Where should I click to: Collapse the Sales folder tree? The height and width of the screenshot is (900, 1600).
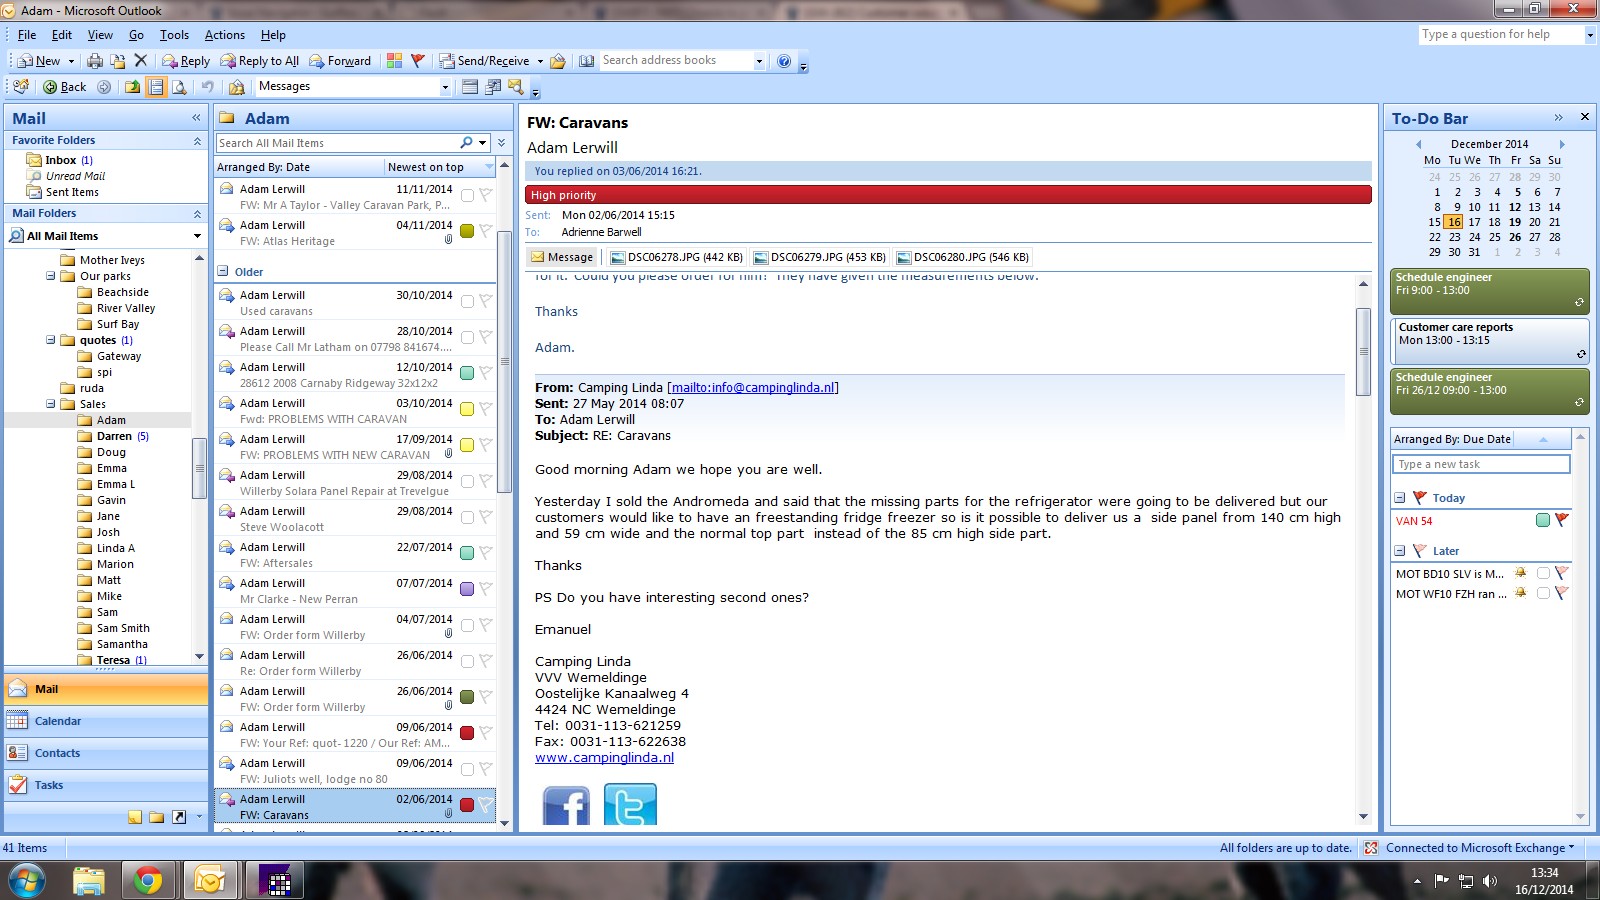click(50, 404)
